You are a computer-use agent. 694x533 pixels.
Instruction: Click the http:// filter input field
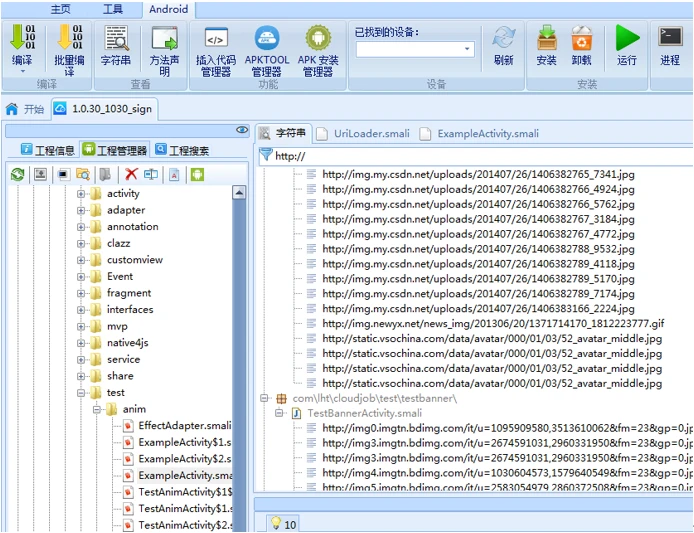click(x=482, y=156)
